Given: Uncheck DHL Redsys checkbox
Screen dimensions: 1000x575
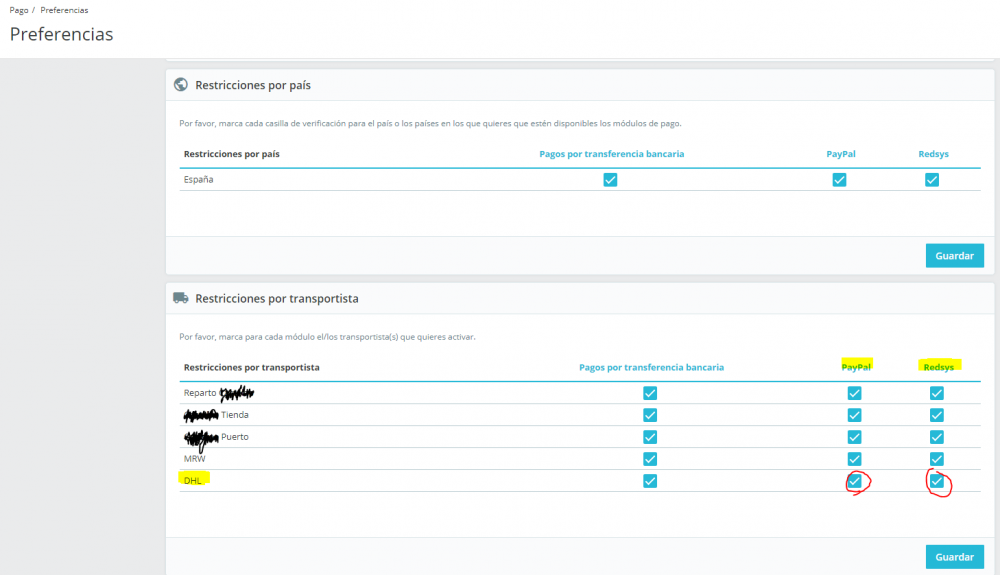Looking at the screenshot, I should [x=936, y=481].
